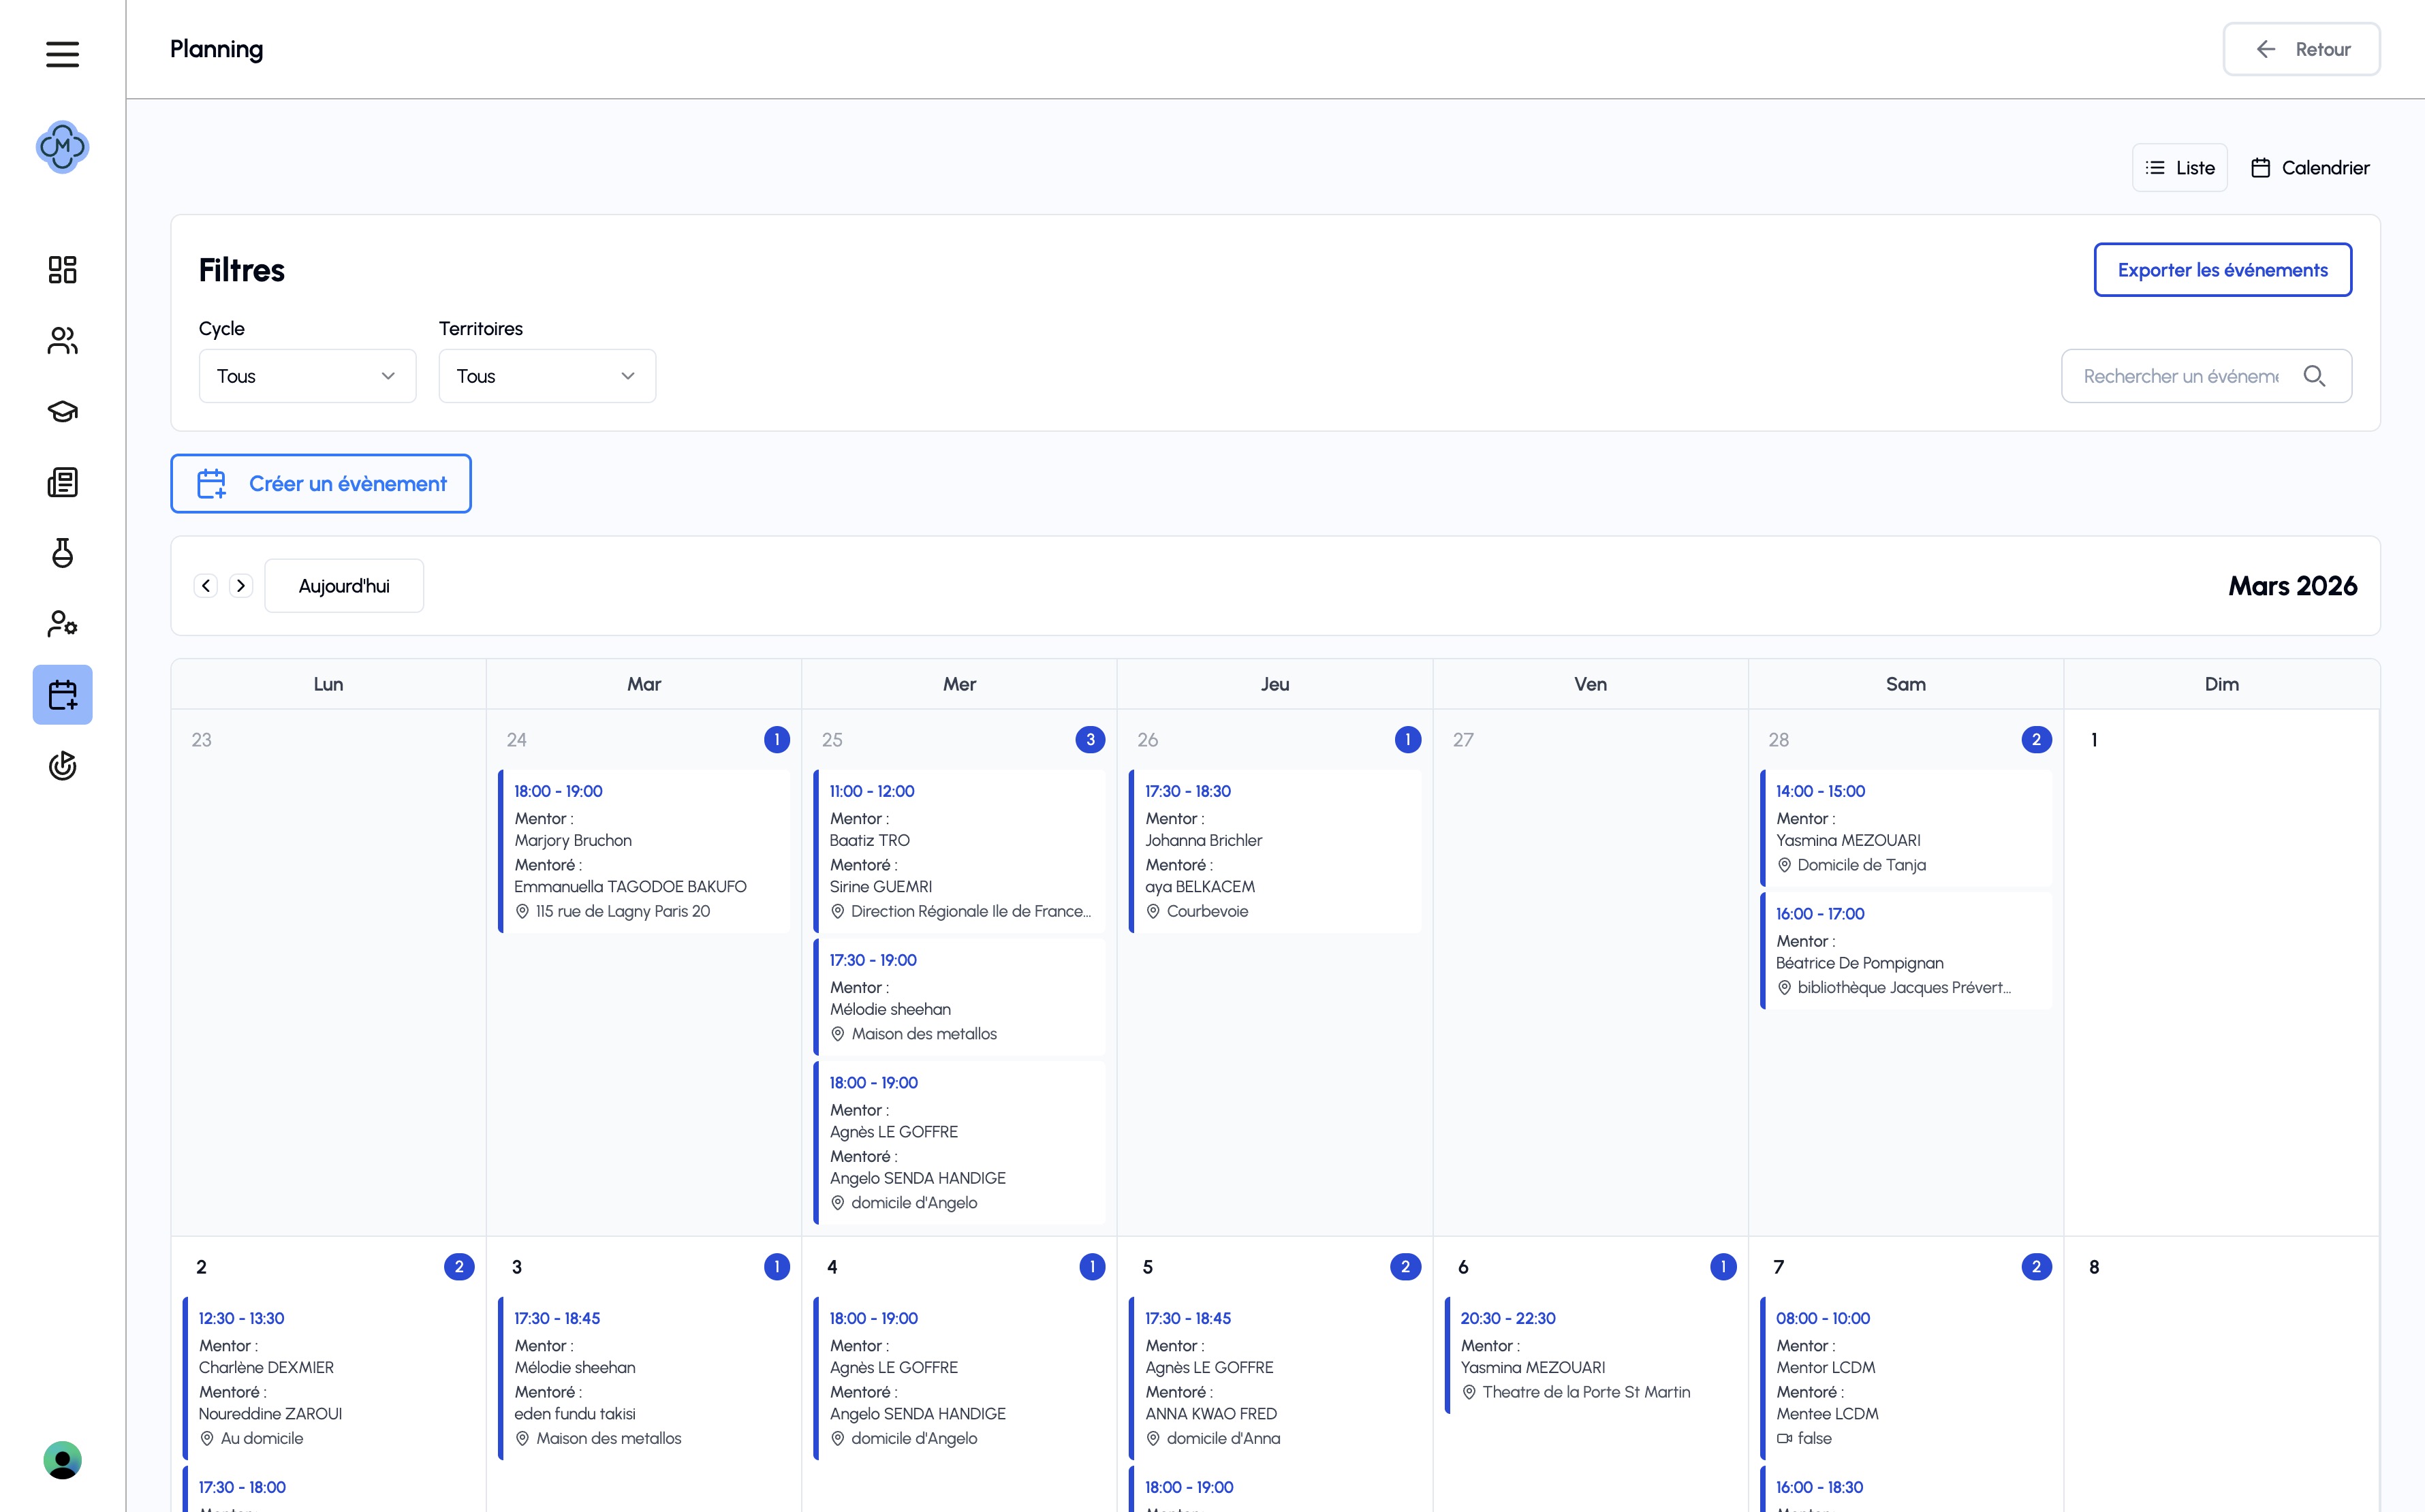Click event count badge on day 5

coord(1405,1267)
